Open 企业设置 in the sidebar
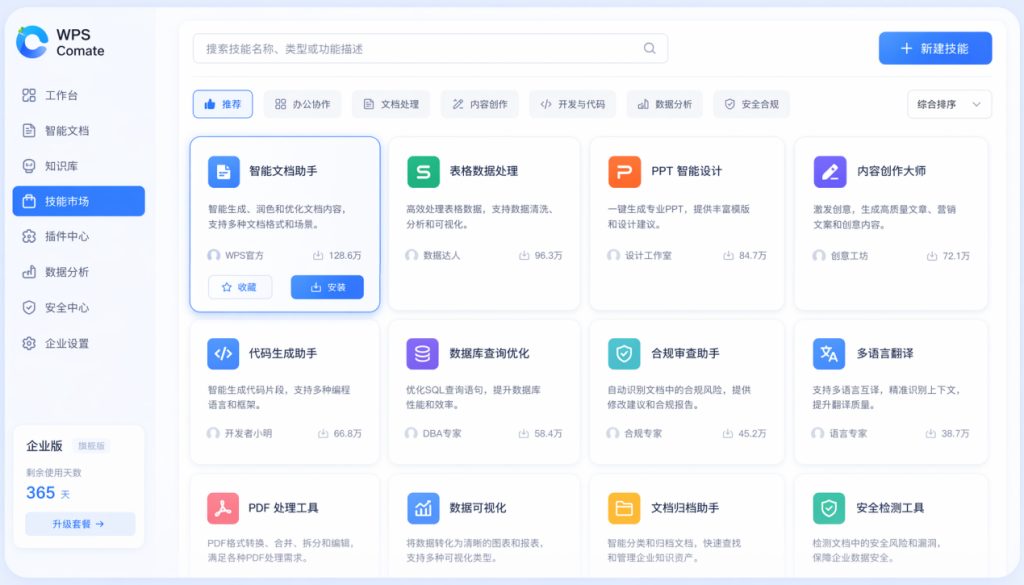The width and height of the screenshot is (1024, 585). 78,343
